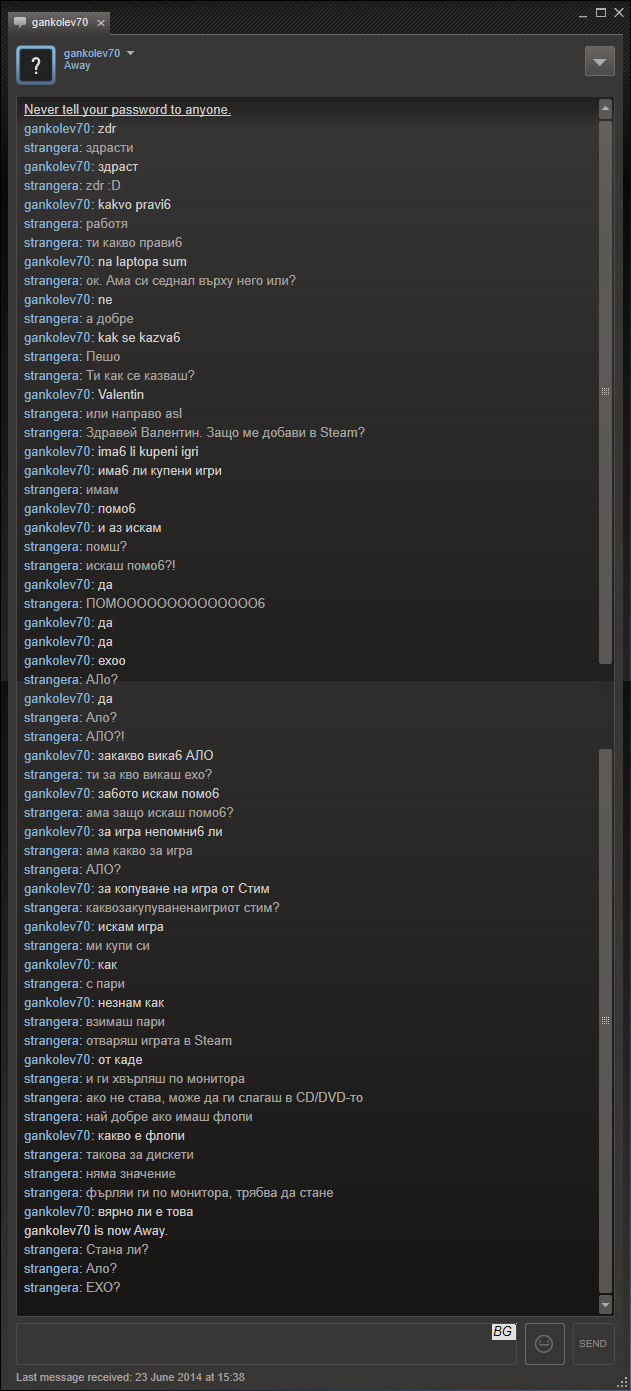Click the gankolev70 name in header
Viewport: 631px width, 1391px height.
click(x=92, y=53)
